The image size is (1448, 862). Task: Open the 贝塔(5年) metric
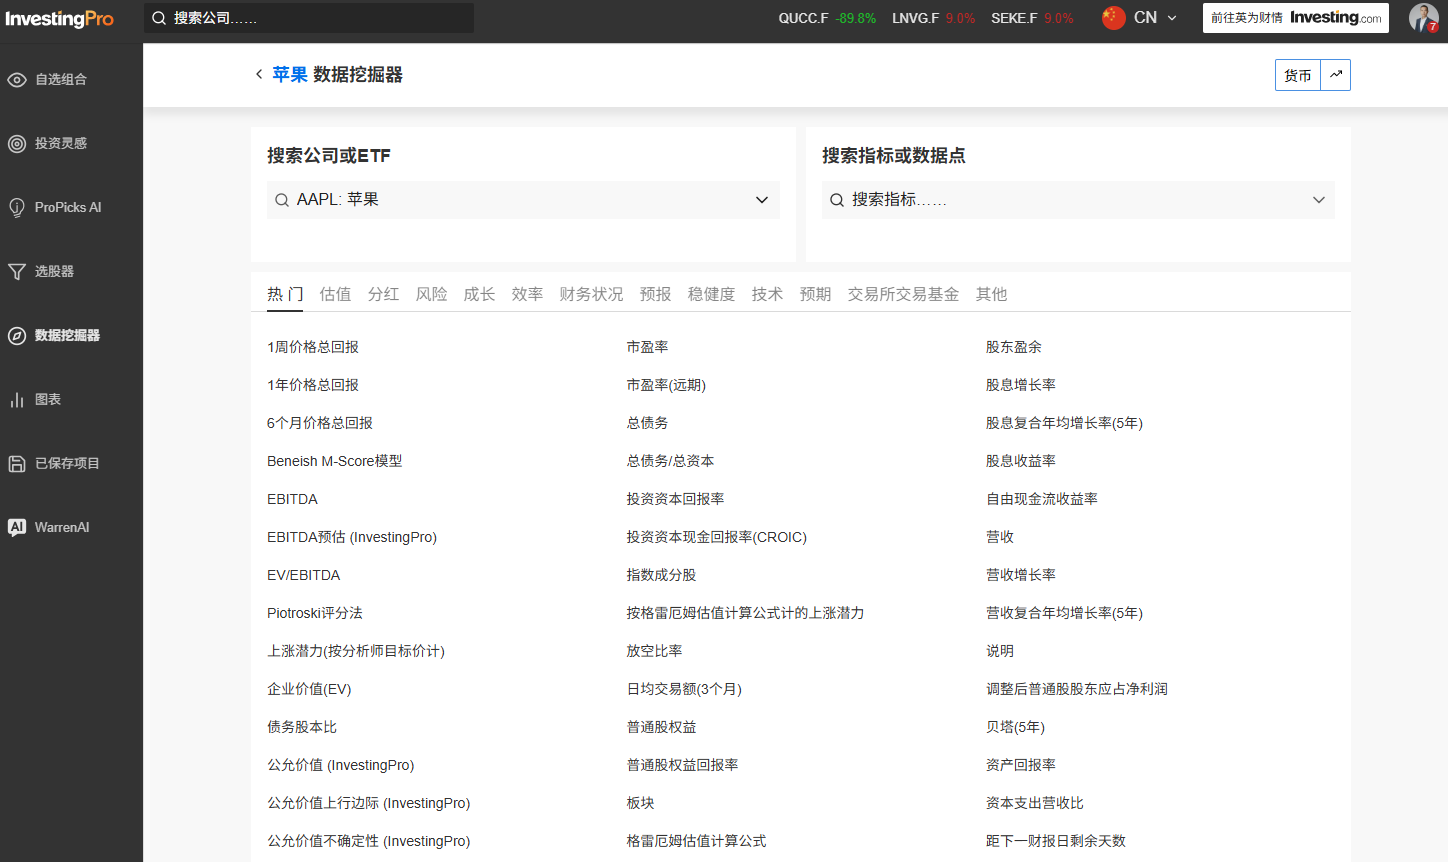pyautogui.click(x=1015, y=727)
